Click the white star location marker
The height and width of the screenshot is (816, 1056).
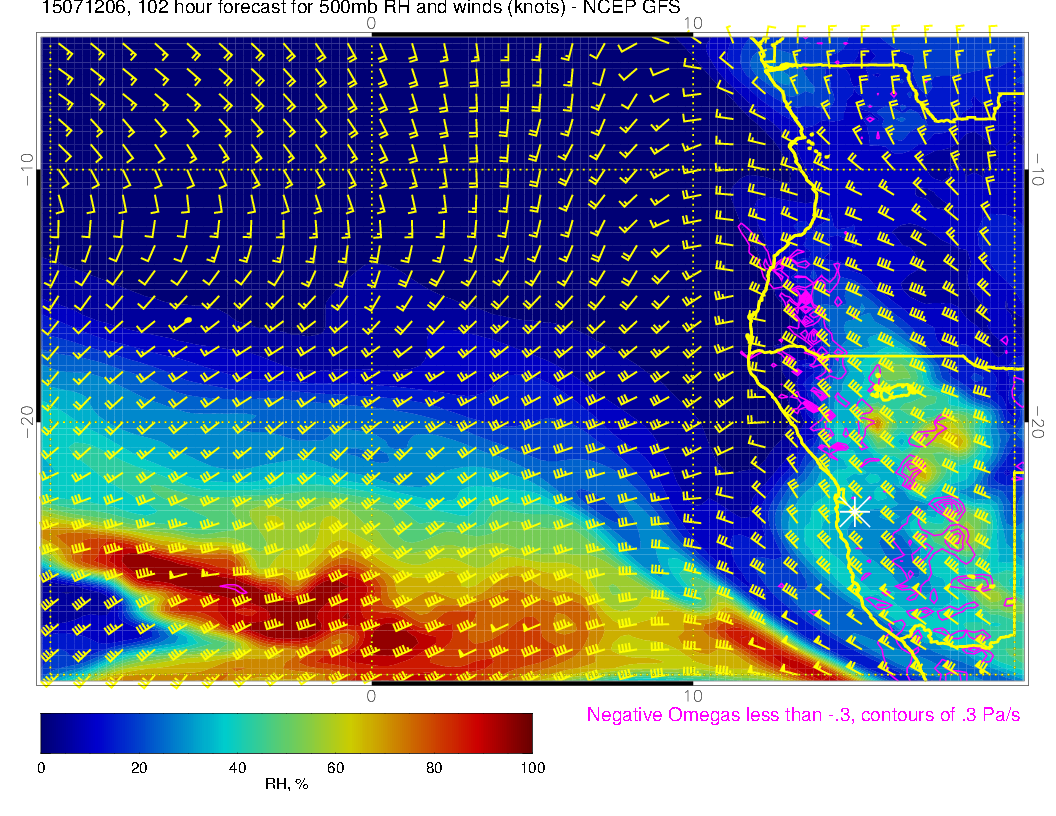point(855,513)
